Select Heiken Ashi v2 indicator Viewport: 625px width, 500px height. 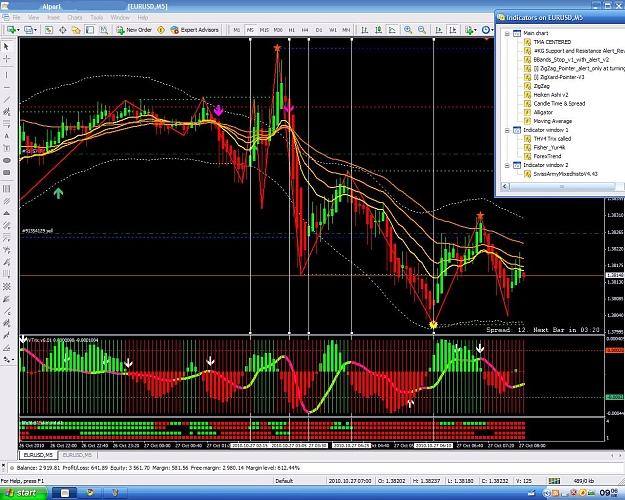point(551,95)
